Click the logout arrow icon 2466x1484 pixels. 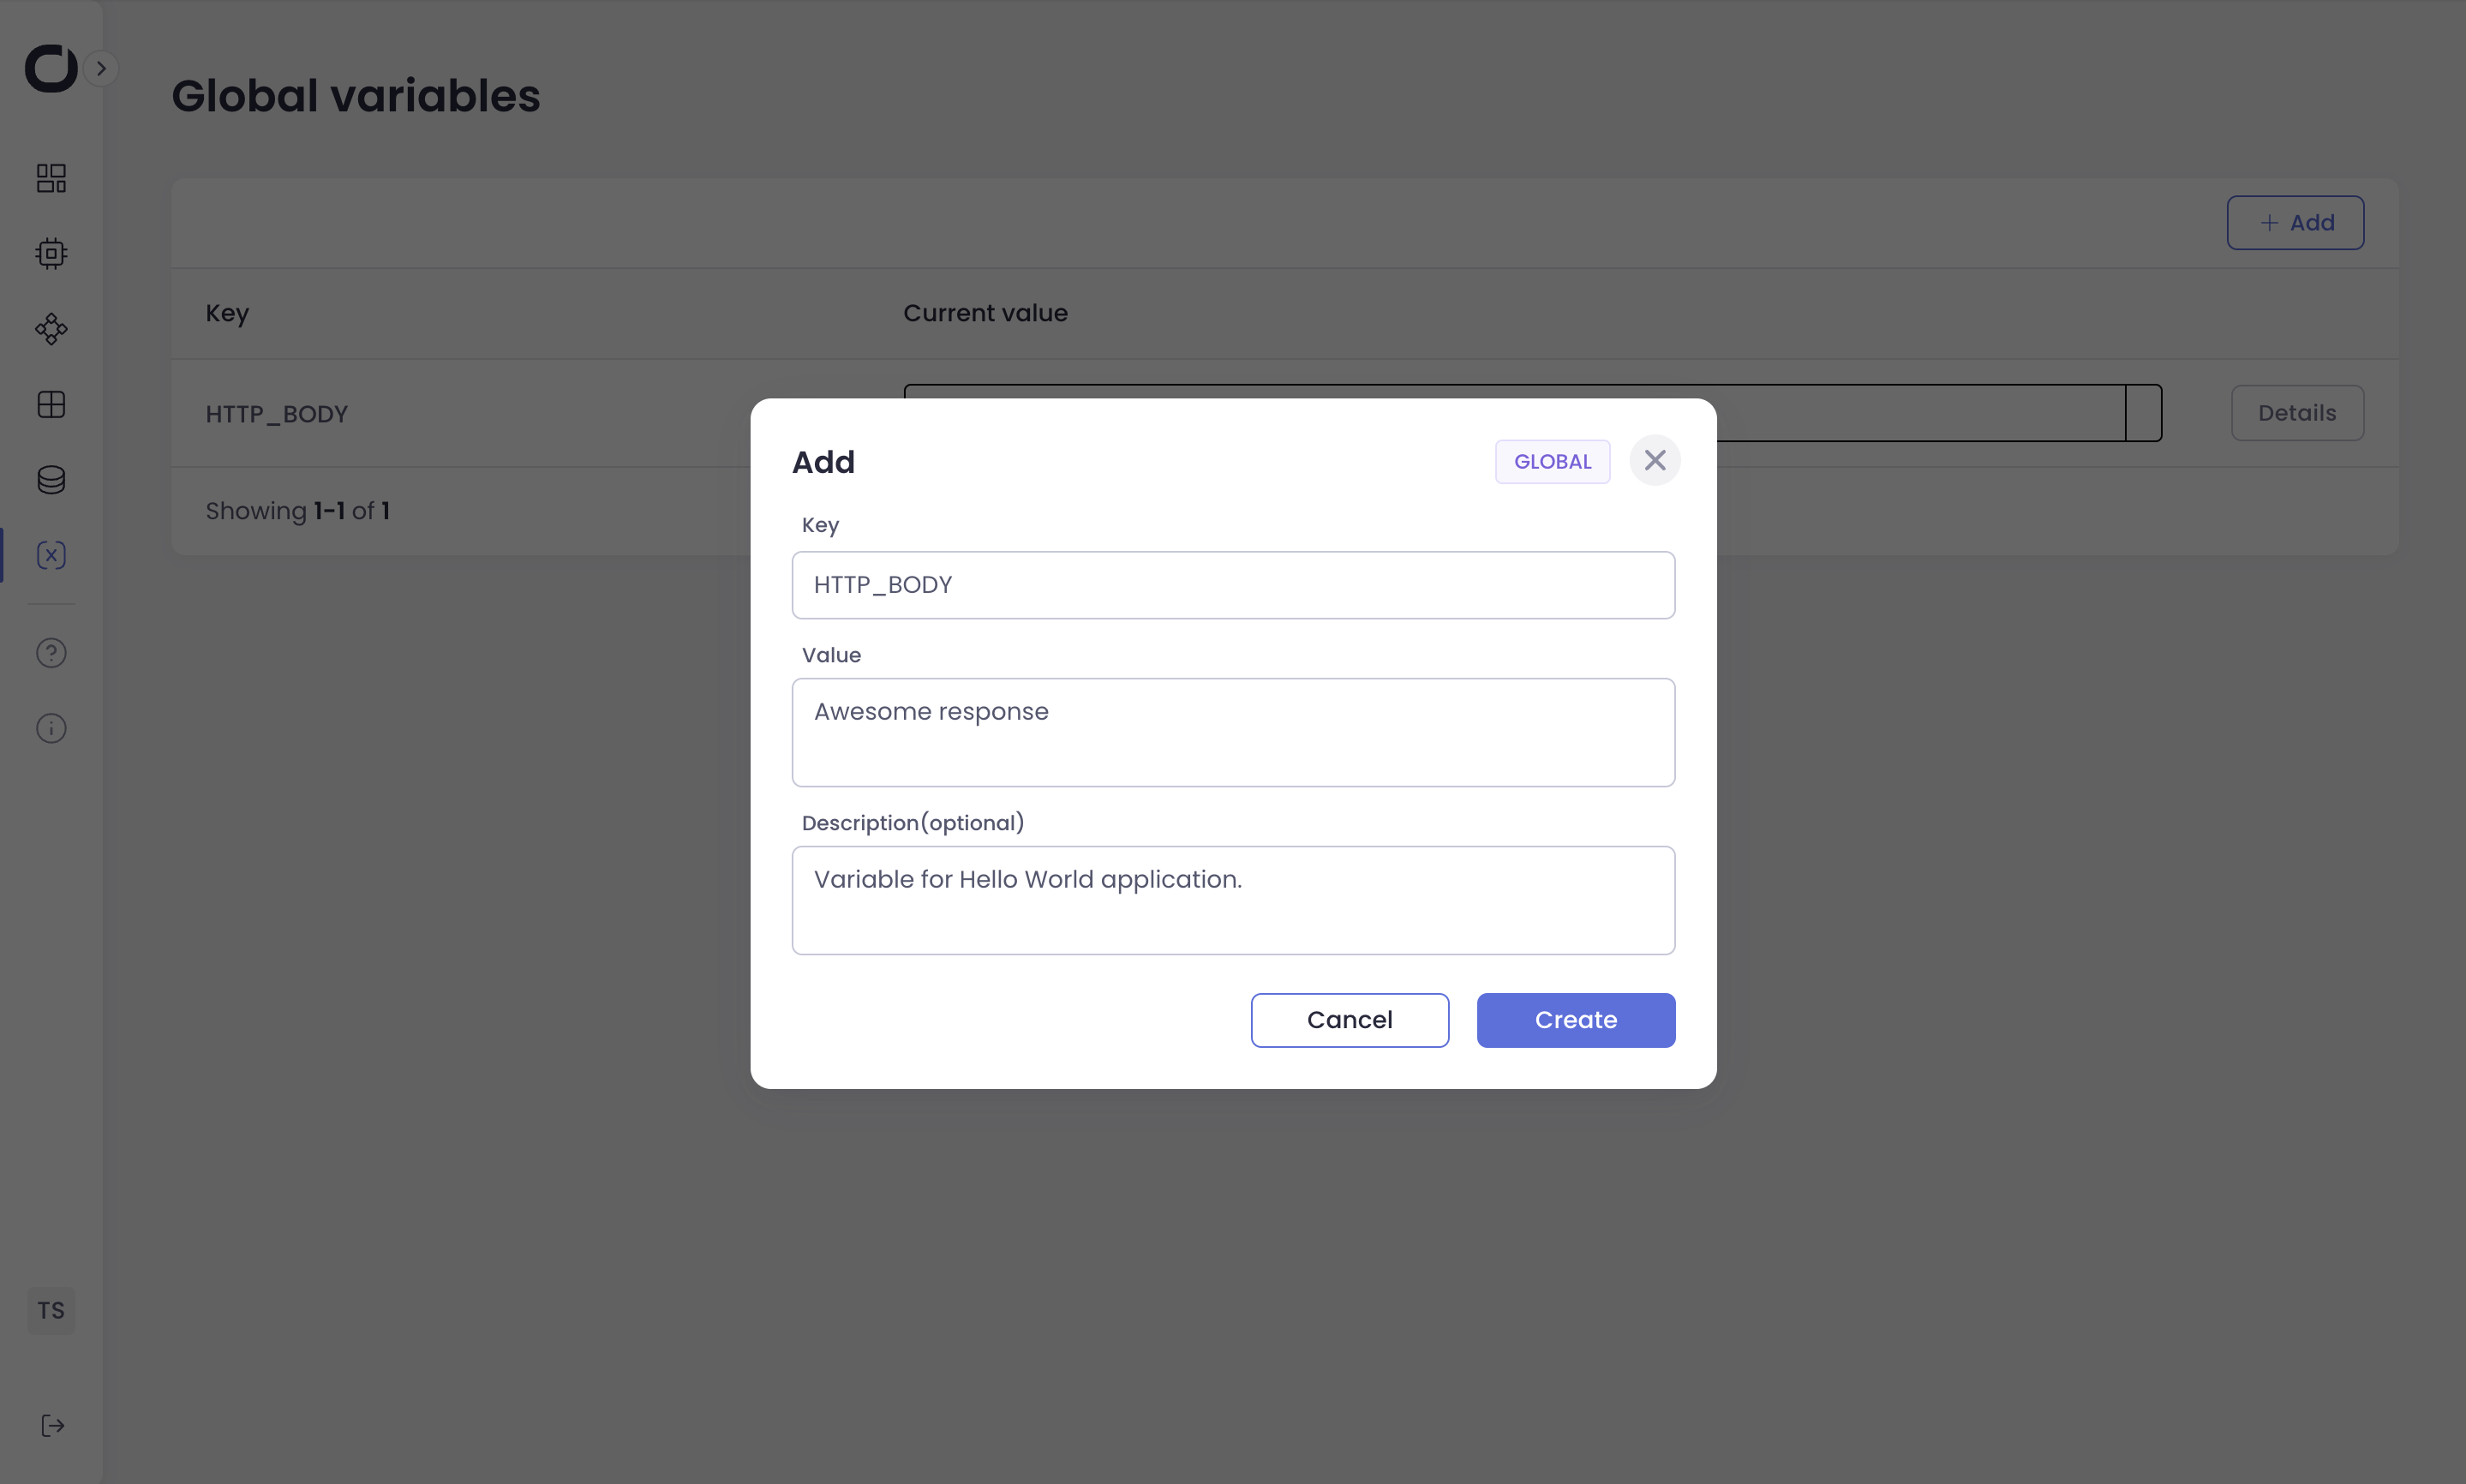tap(52, 1425)
